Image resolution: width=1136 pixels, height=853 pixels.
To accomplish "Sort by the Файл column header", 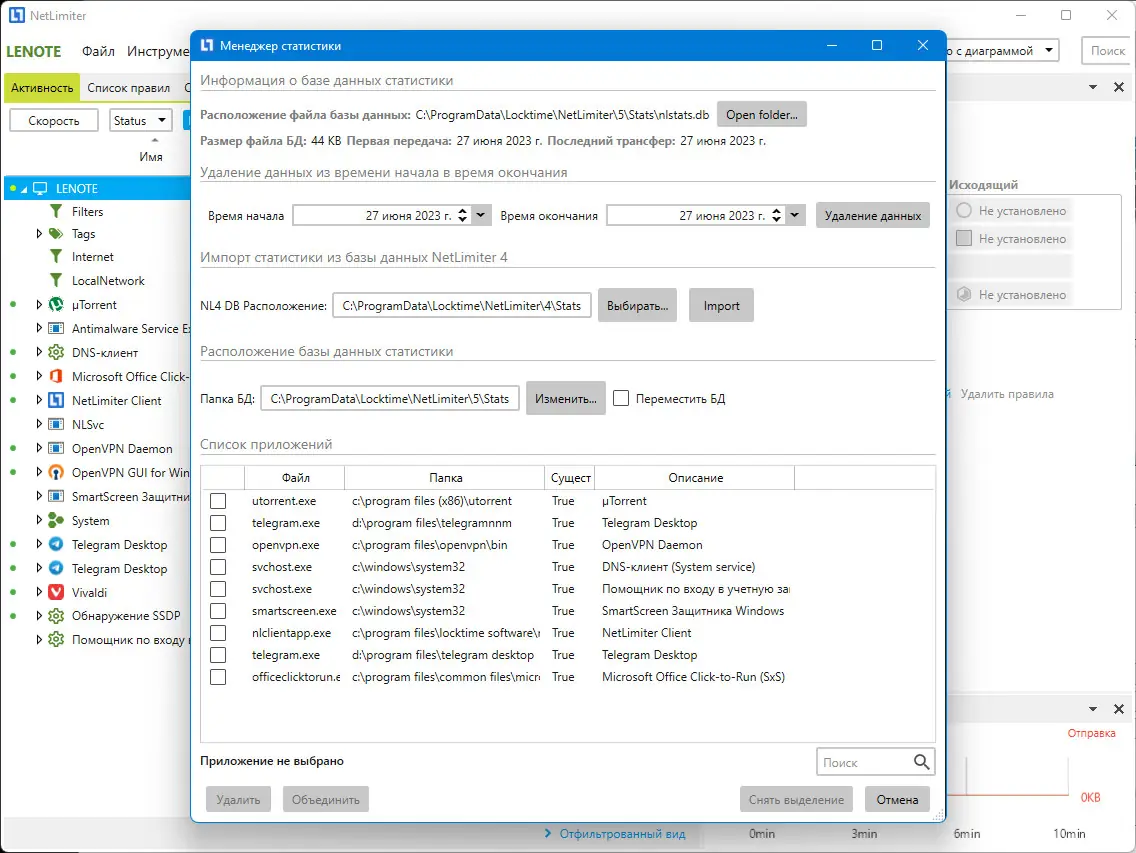I will (295, 478).
